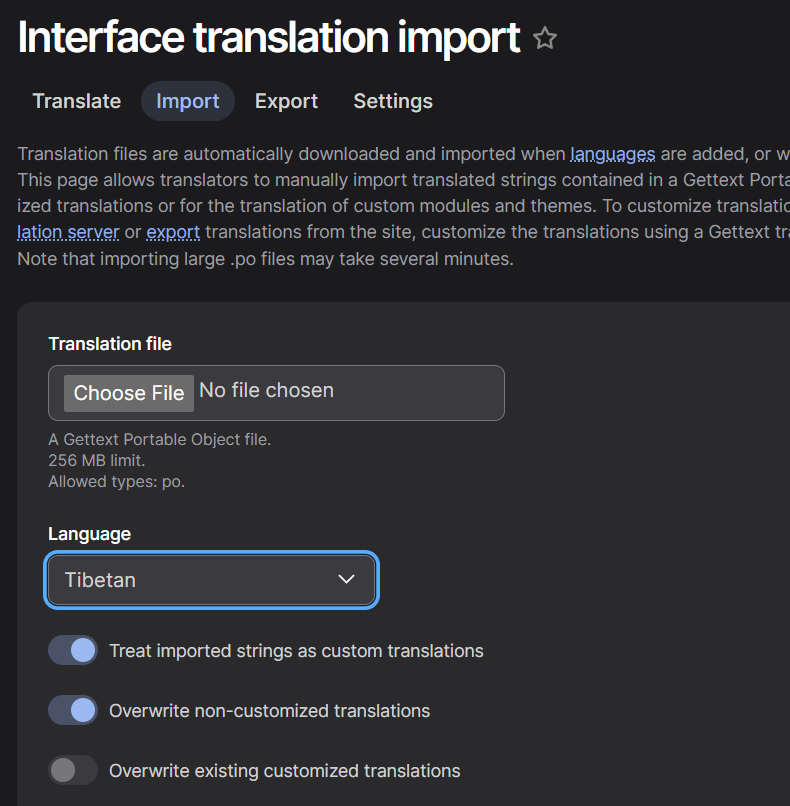
Task: Follow the languages link in the description
Action: tap(612, 154)
